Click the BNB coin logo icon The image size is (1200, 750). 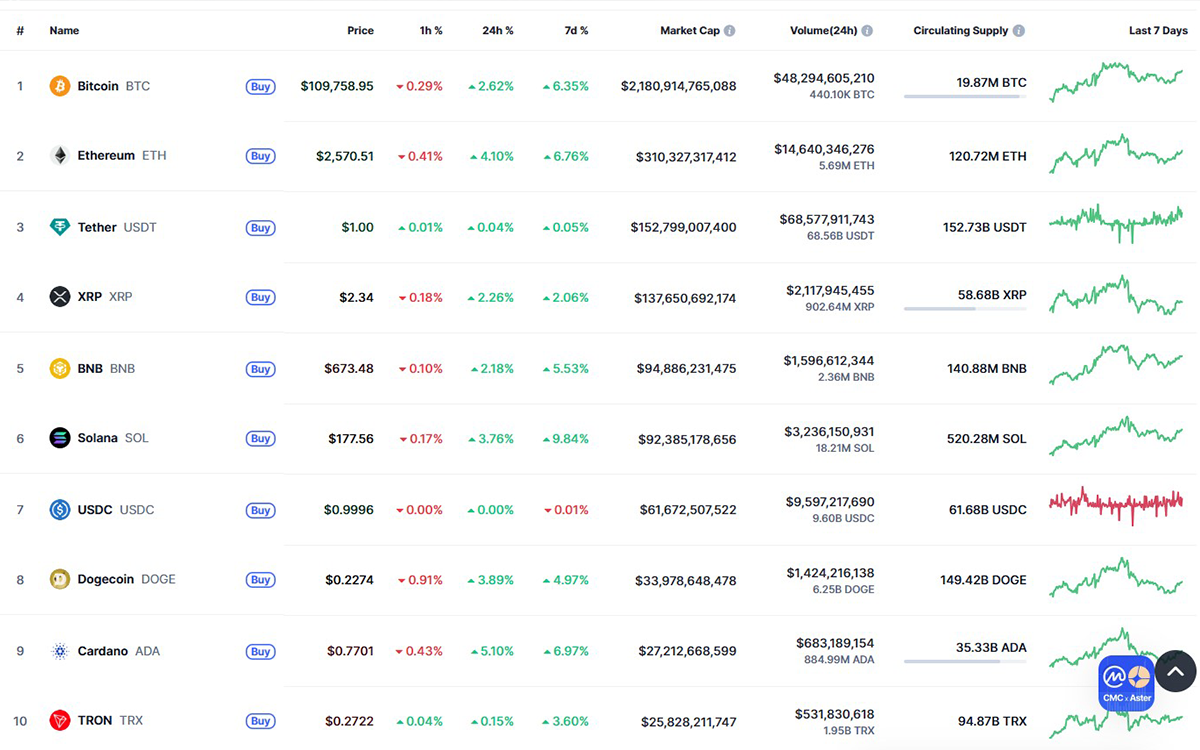(x=60, y=368)
